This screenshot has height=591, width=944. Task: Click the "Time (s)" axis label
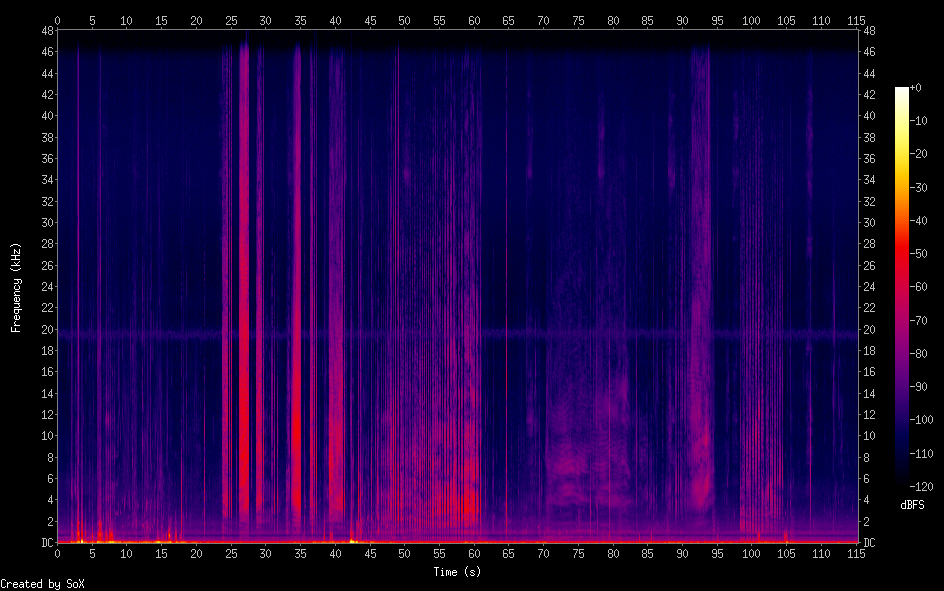point(456,572)
